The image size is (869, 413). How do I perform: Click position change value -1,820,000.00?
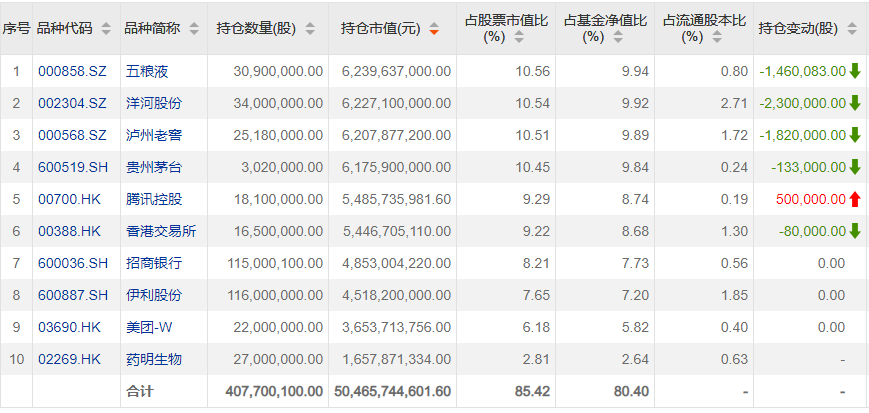(802, 135)
